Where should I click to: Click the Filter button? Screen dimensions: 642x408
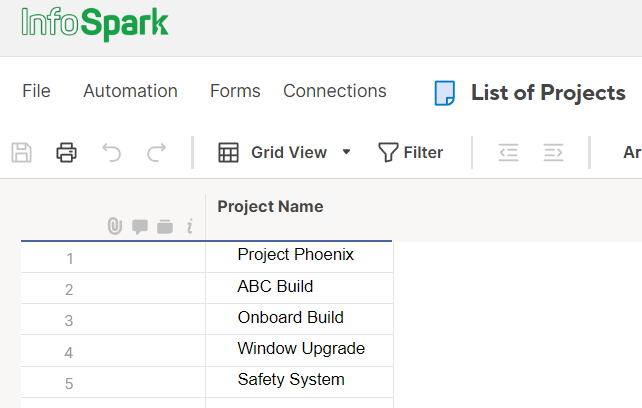tap(410, 152)
